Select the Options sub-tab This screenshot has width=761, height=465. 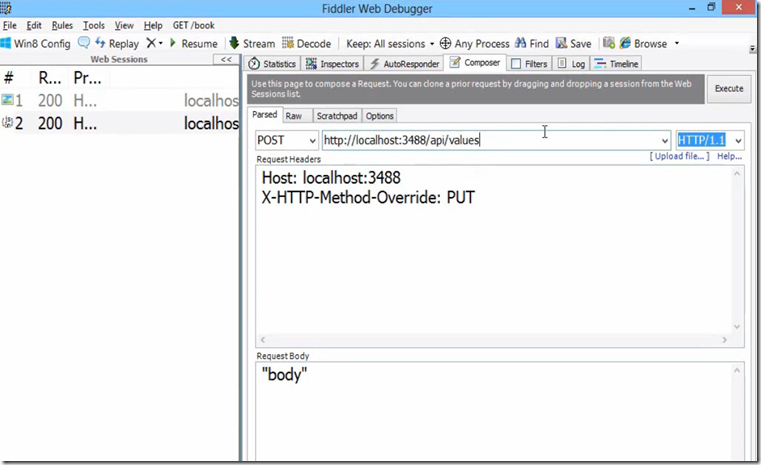pyautogui.click(x=380, y=116)
